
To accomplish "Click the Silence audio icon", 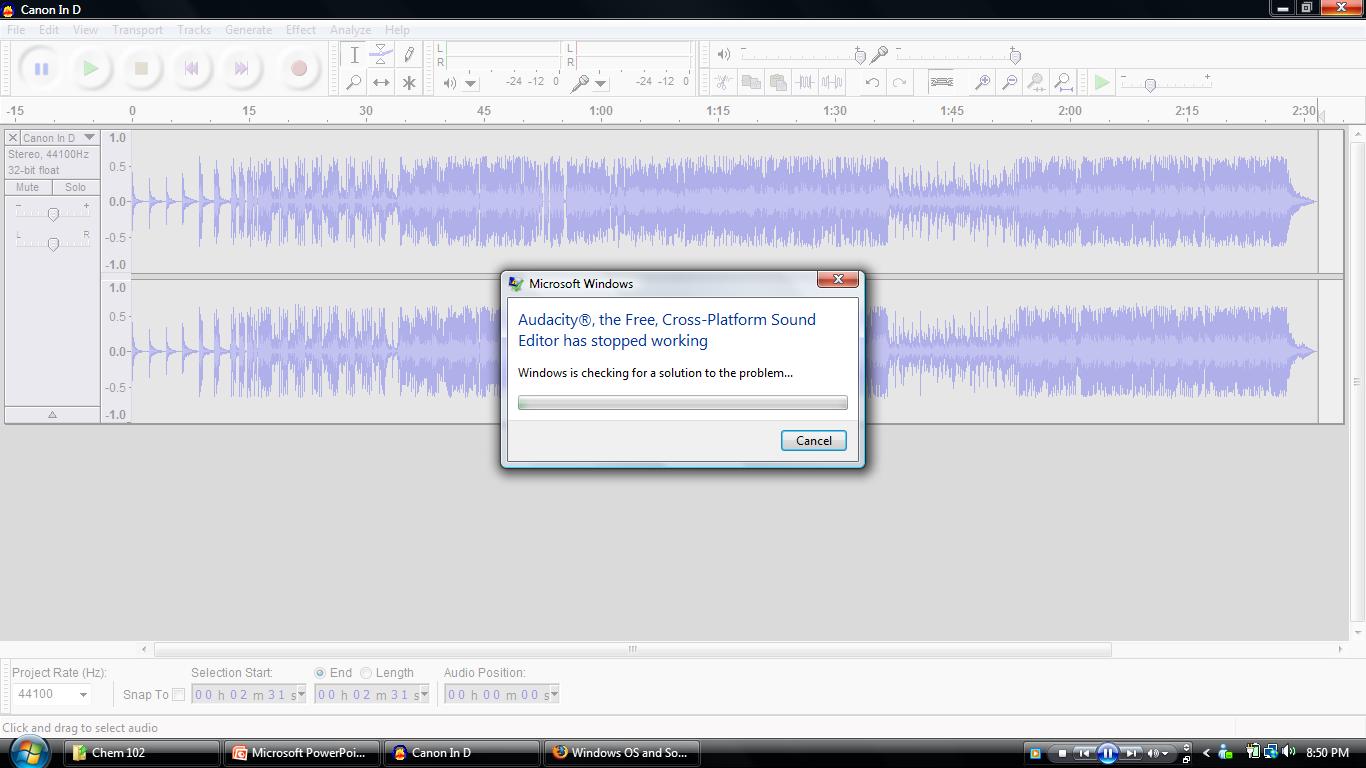I will coord(831,82).
